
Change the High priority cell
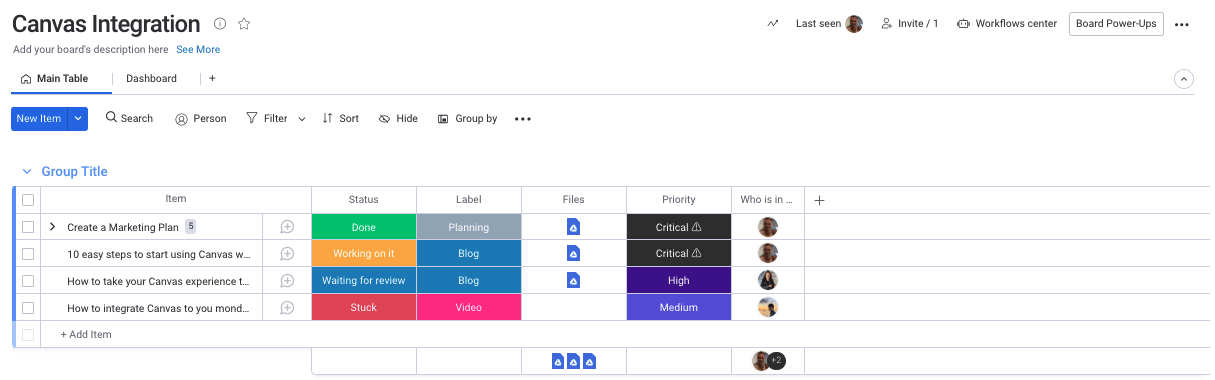pyautogui.click(x=679, y=281)
